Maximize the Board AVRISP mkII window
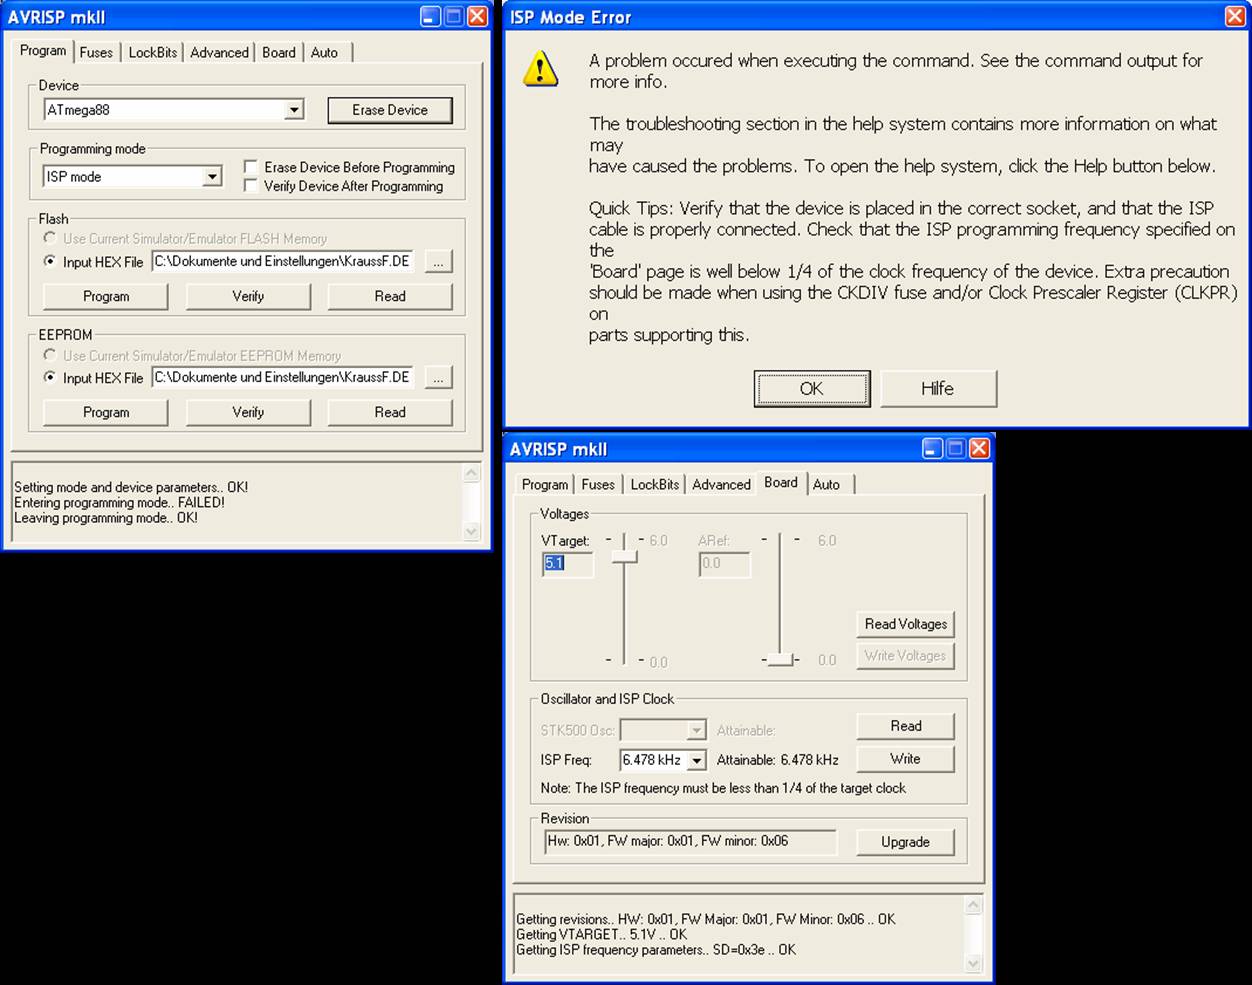 [956, 448]
